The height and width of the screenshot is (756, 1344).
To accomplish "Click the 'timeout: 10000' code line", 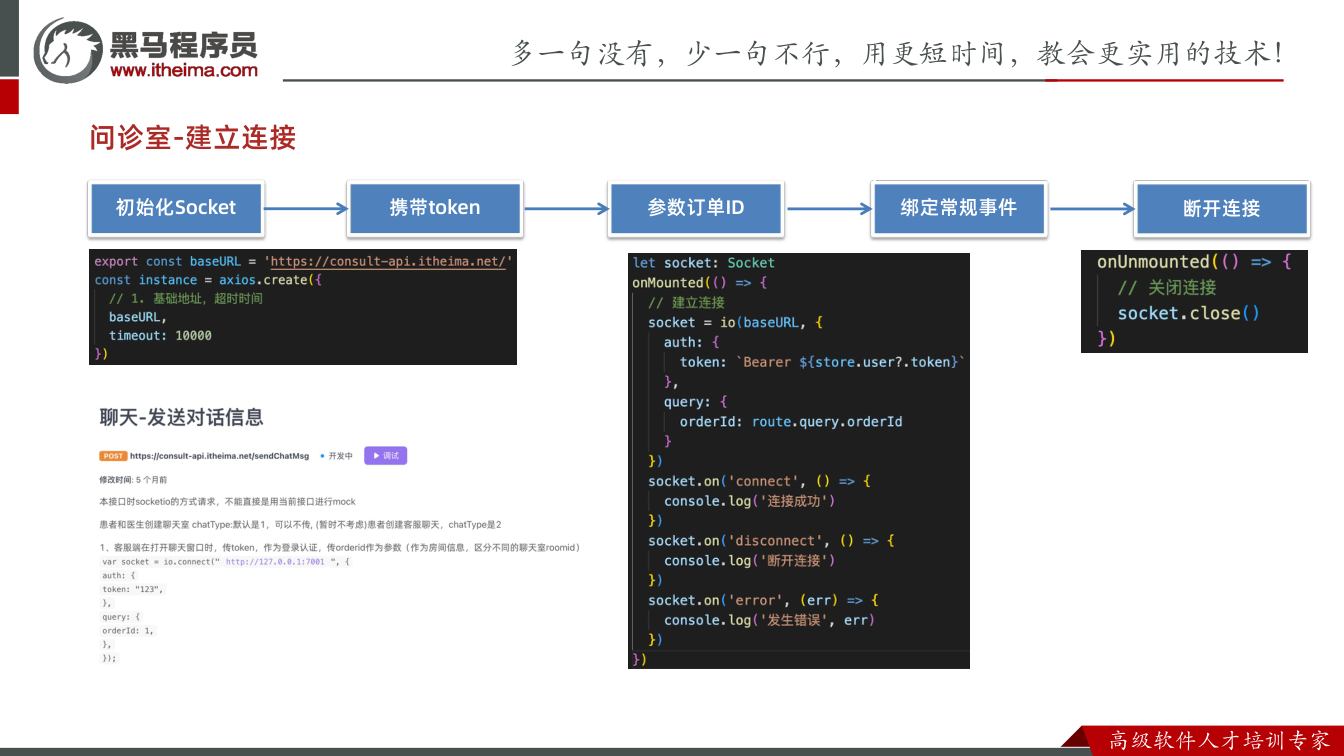I will click(x=160, y=336).
